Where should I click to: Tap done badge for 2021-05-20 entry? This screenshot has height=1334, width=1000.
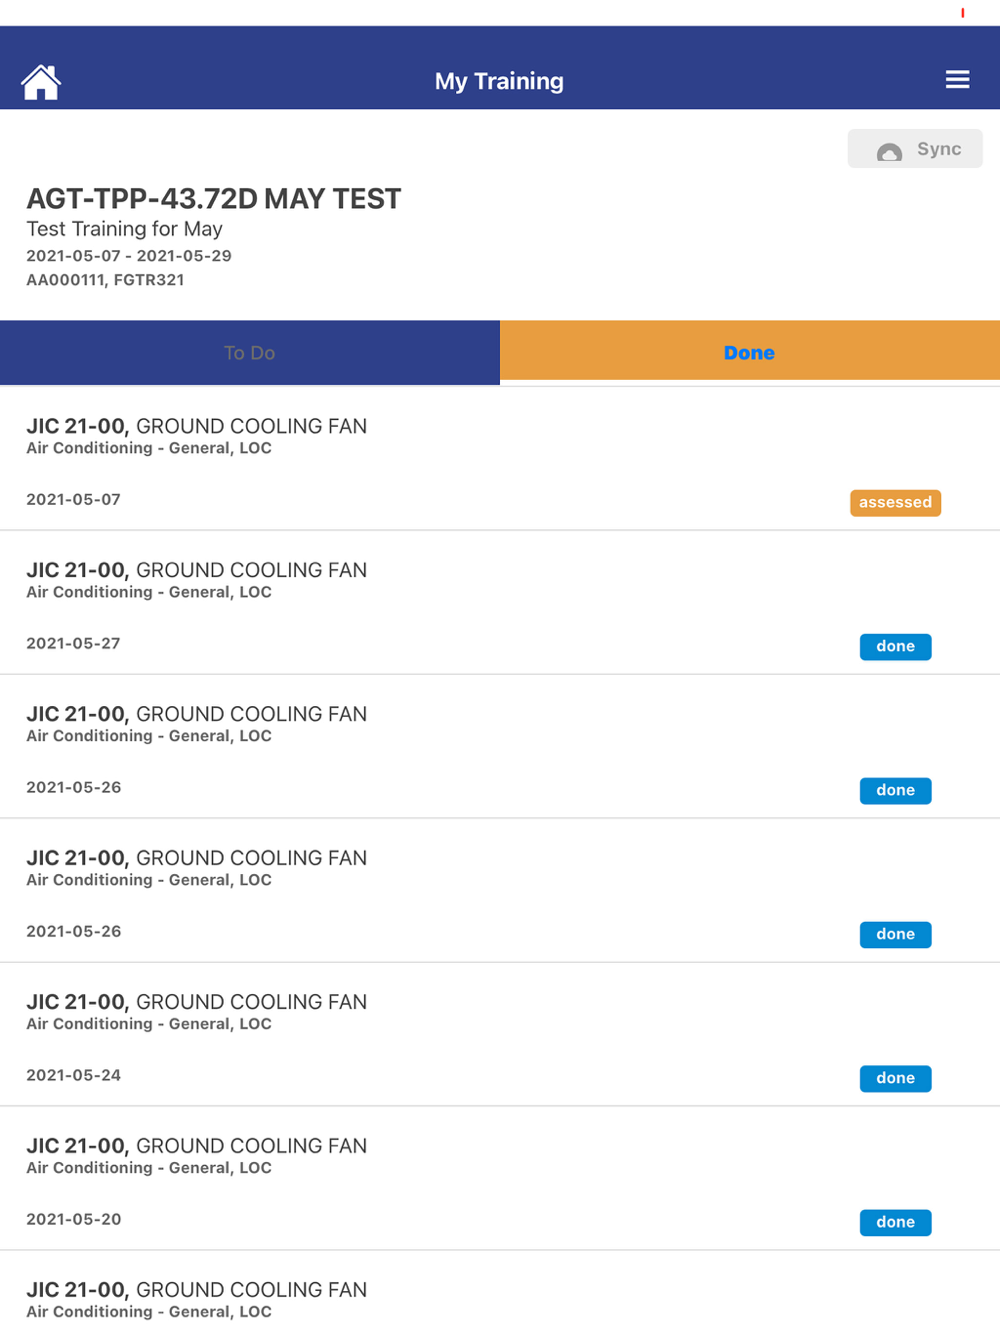tap(895, 1222)
